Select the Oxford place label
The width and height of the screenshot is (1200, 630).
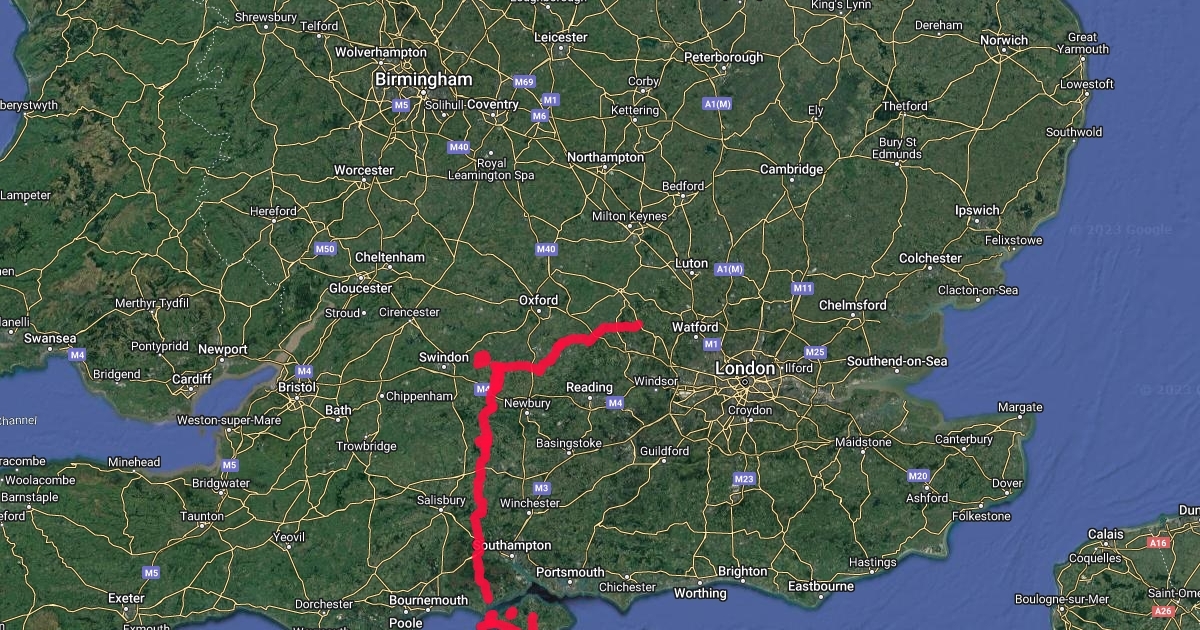tap(538, 300)
